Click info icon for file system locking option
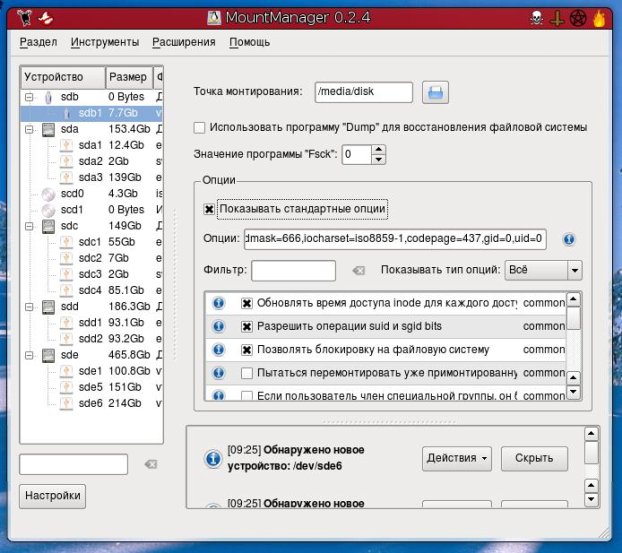622x553 pixels. (x=219, y=349)
